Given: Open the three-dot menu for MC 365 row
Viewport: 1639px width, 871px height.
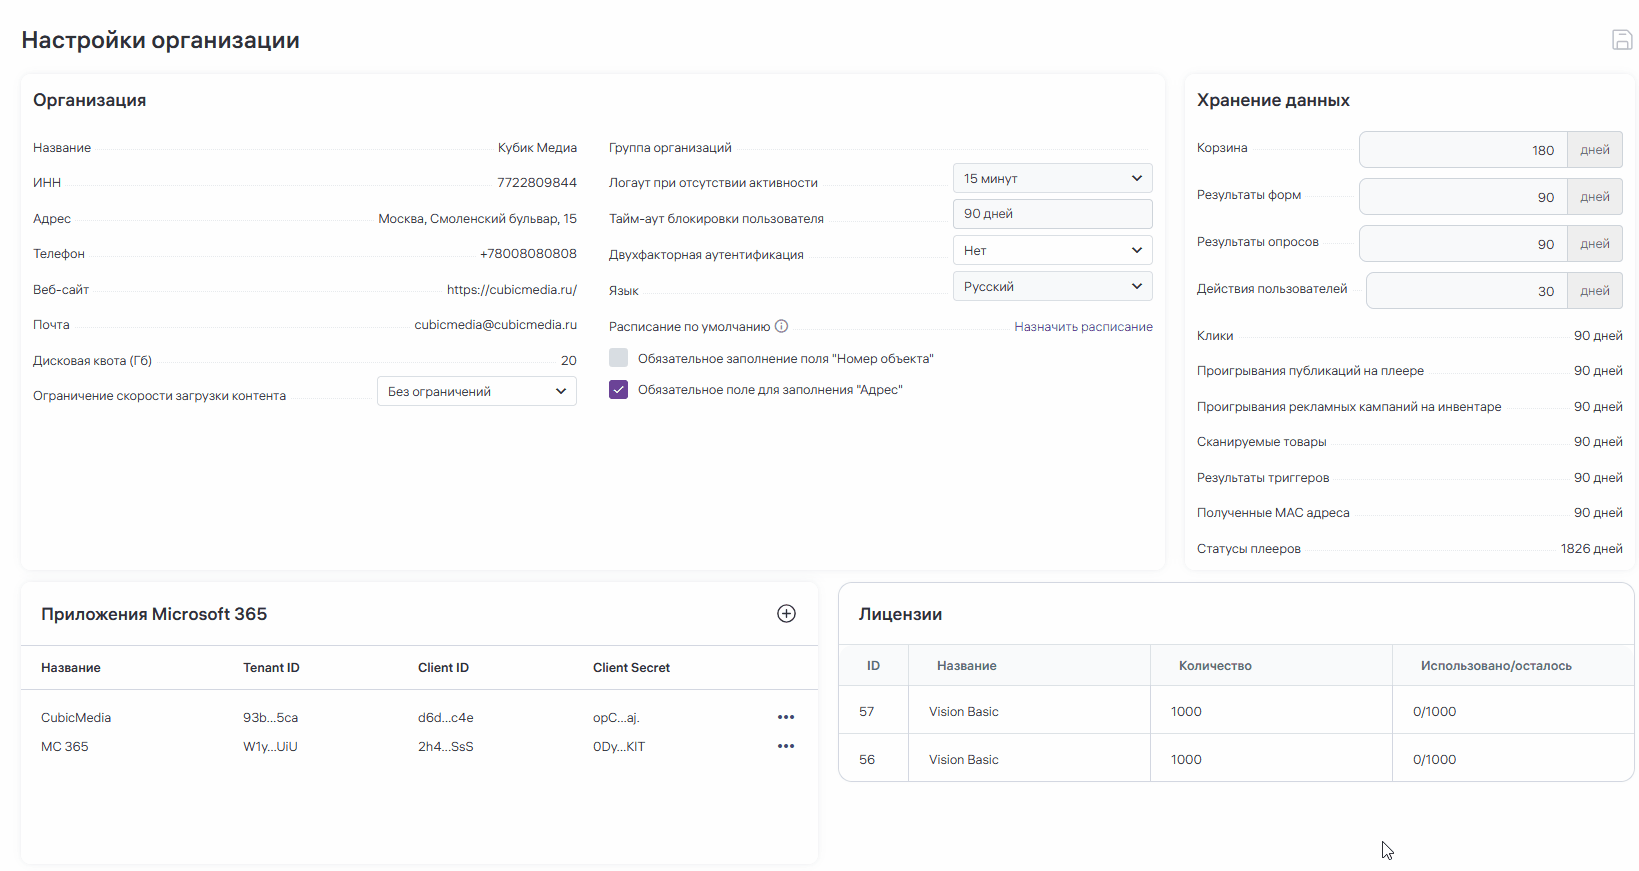Looking at the screenshot, I should click(786, 746).
